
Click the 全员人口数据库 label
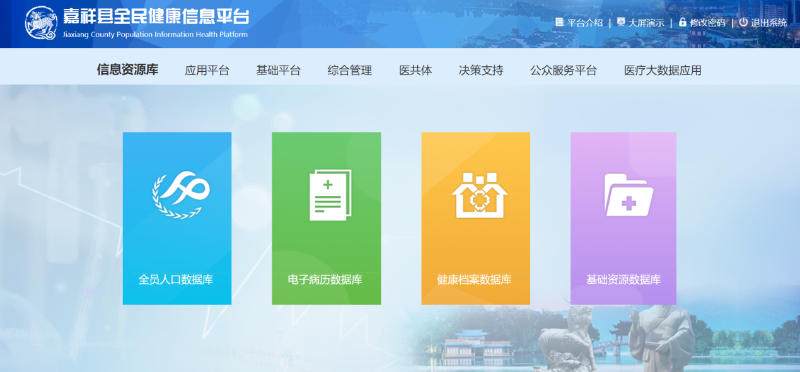(176, 280)
